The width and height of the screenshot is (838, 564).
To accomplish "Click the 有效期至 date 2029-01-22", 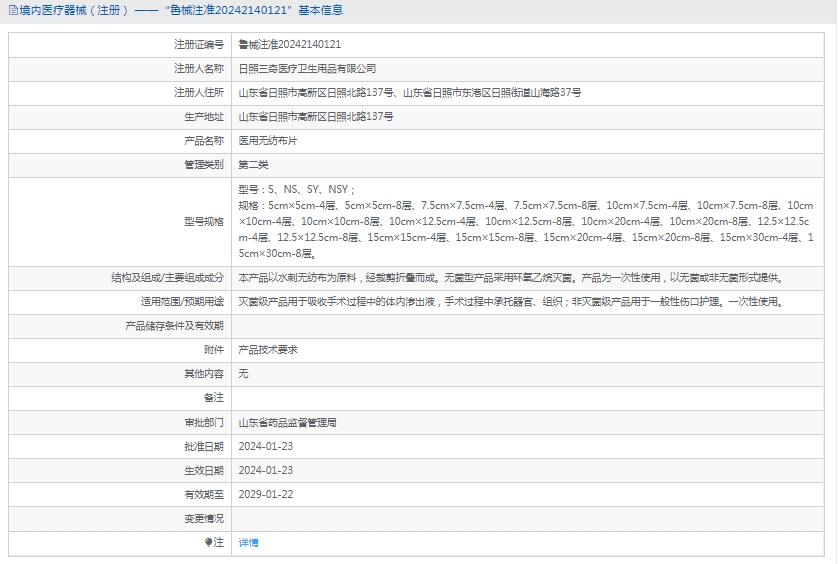I will click(265, 495).
